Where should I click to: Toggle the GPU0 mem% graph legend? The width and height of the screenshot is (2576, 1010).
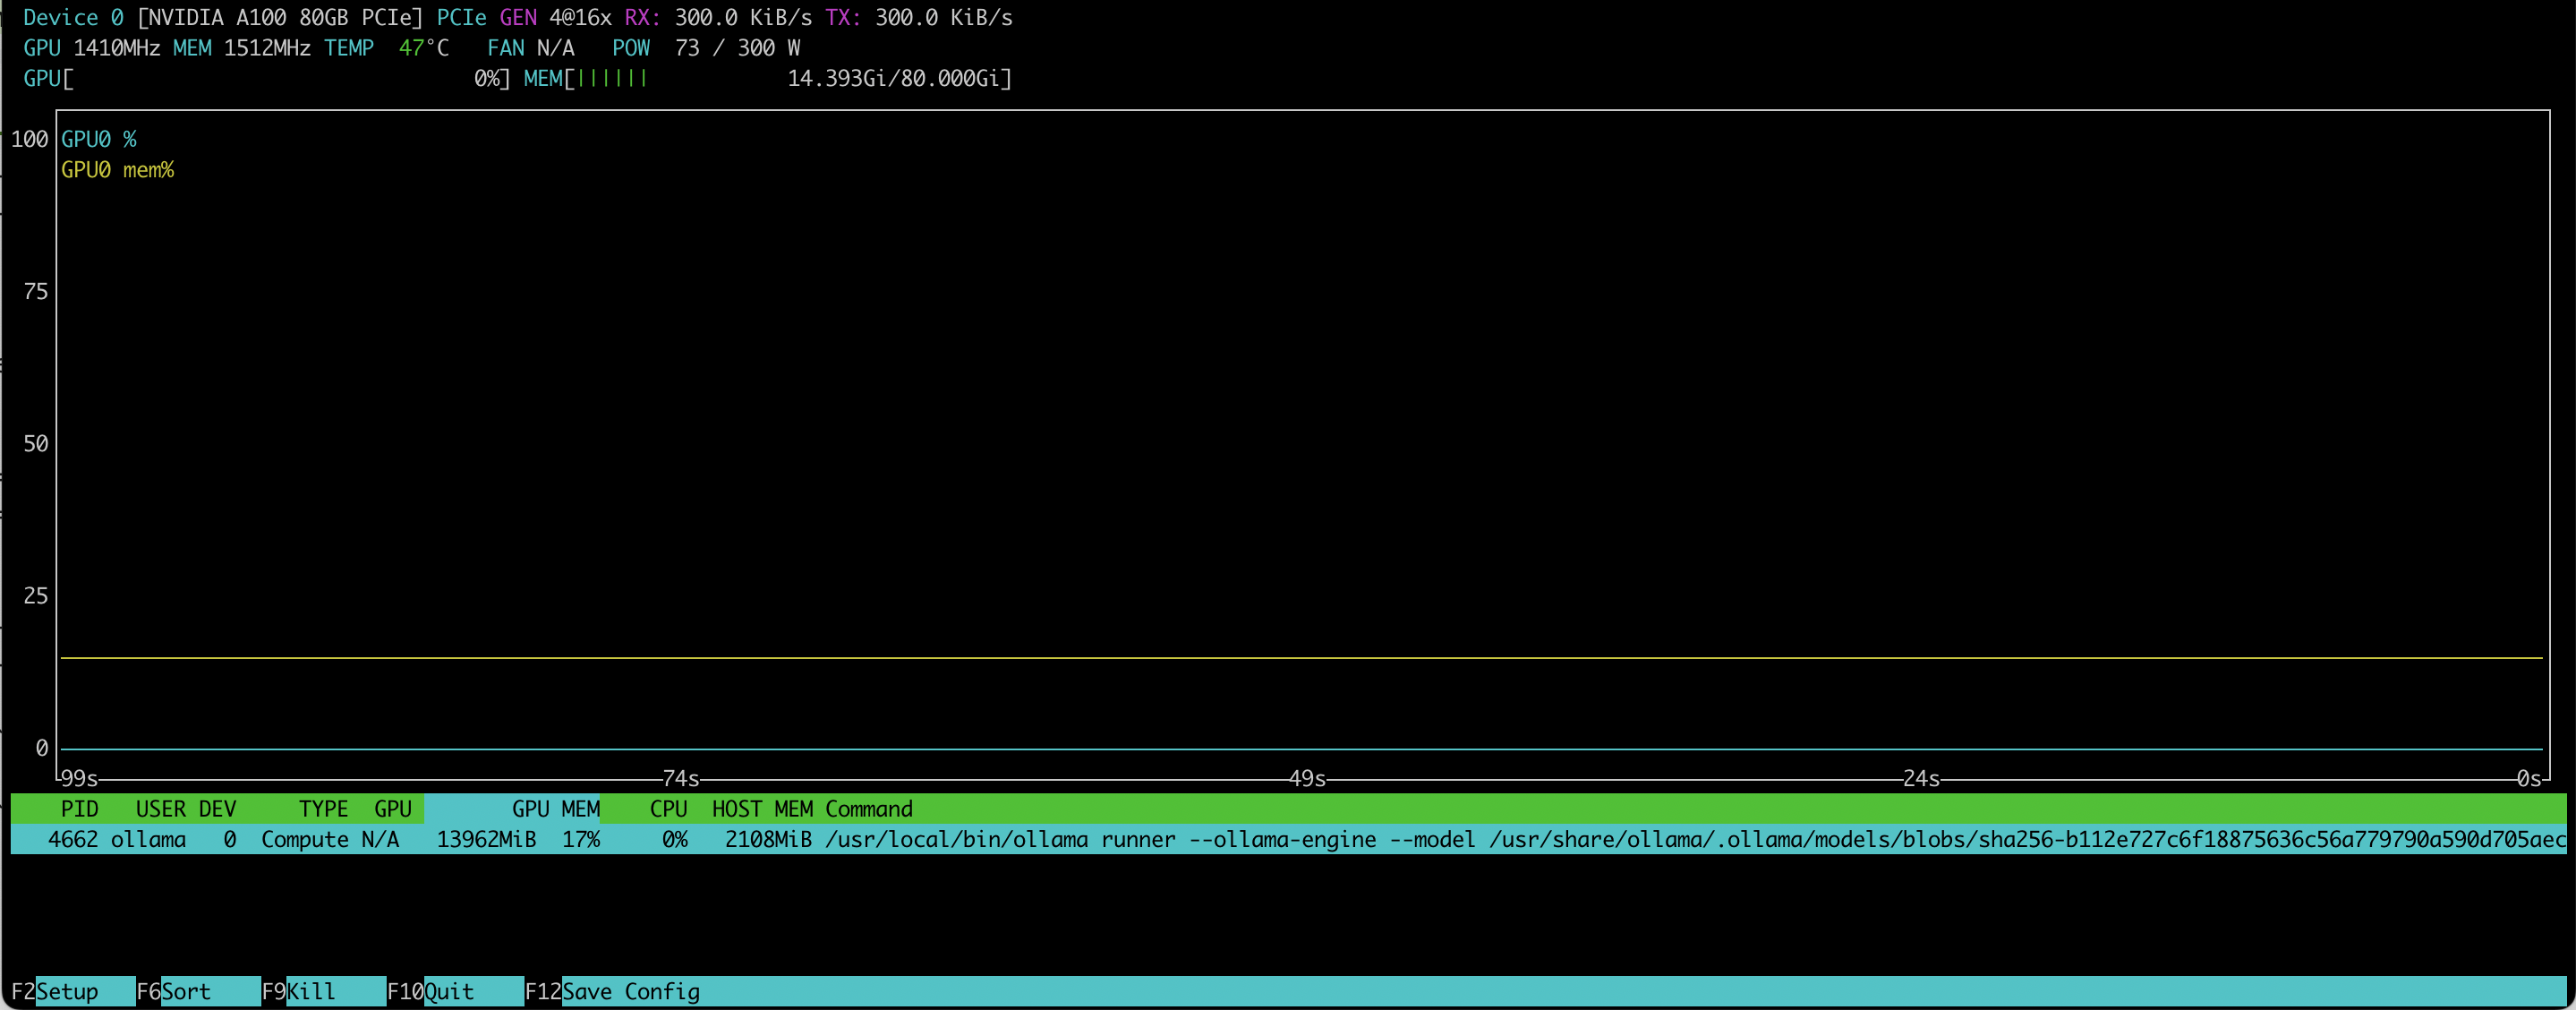click(118, 169)
